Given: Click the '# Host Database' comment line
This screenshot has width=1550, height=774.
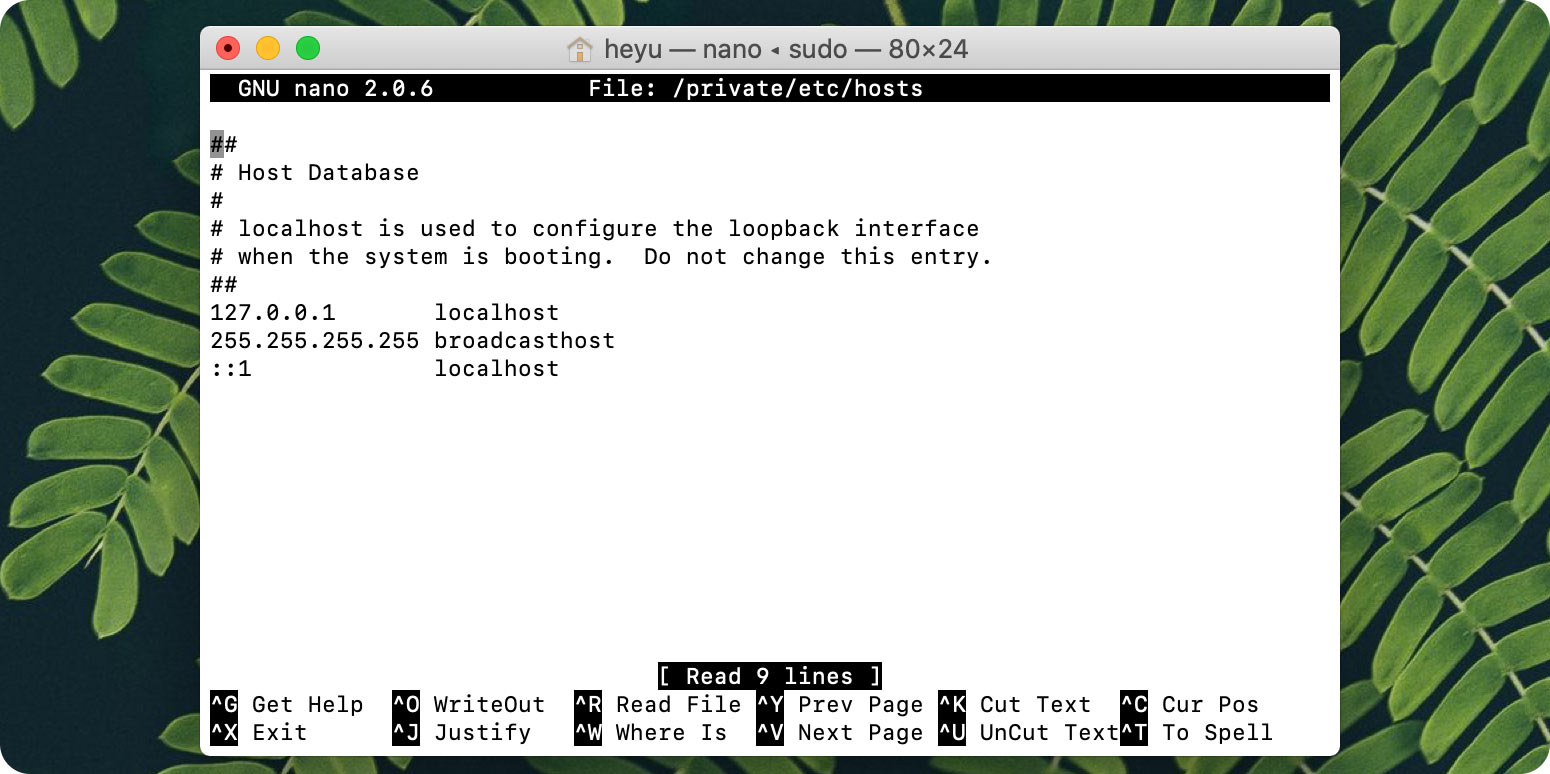Looking at the screenshot, I should click(x=314, y=172).
